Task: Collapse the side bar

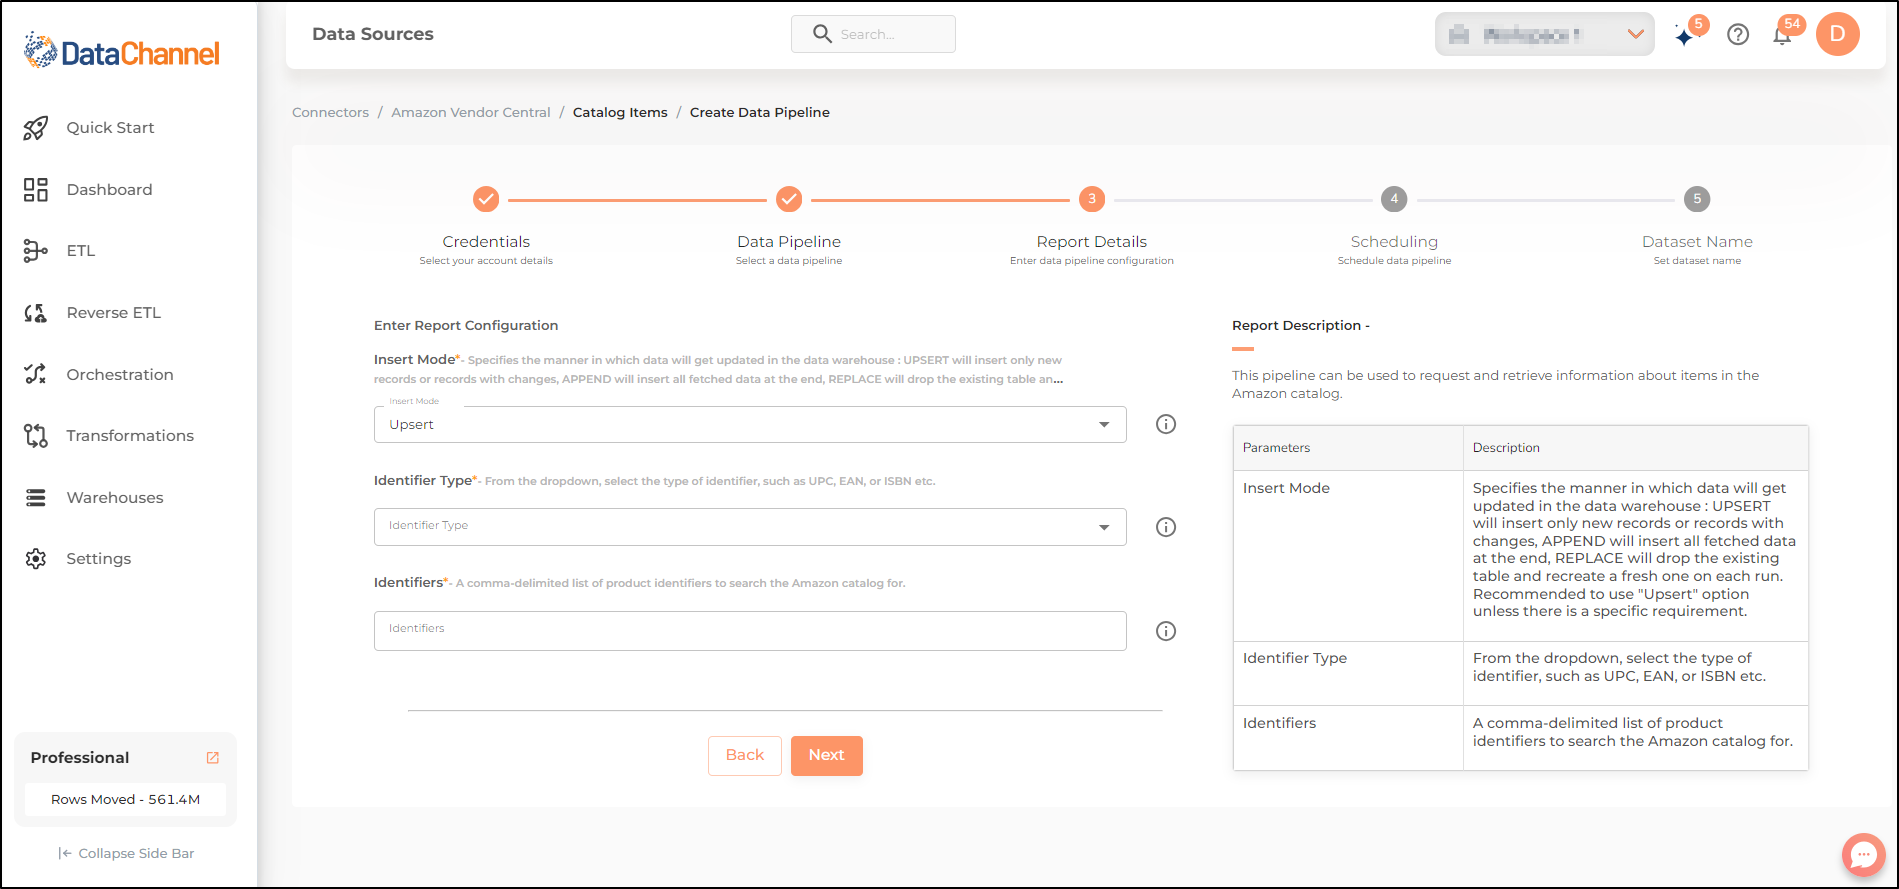Action: pos(126,853)
